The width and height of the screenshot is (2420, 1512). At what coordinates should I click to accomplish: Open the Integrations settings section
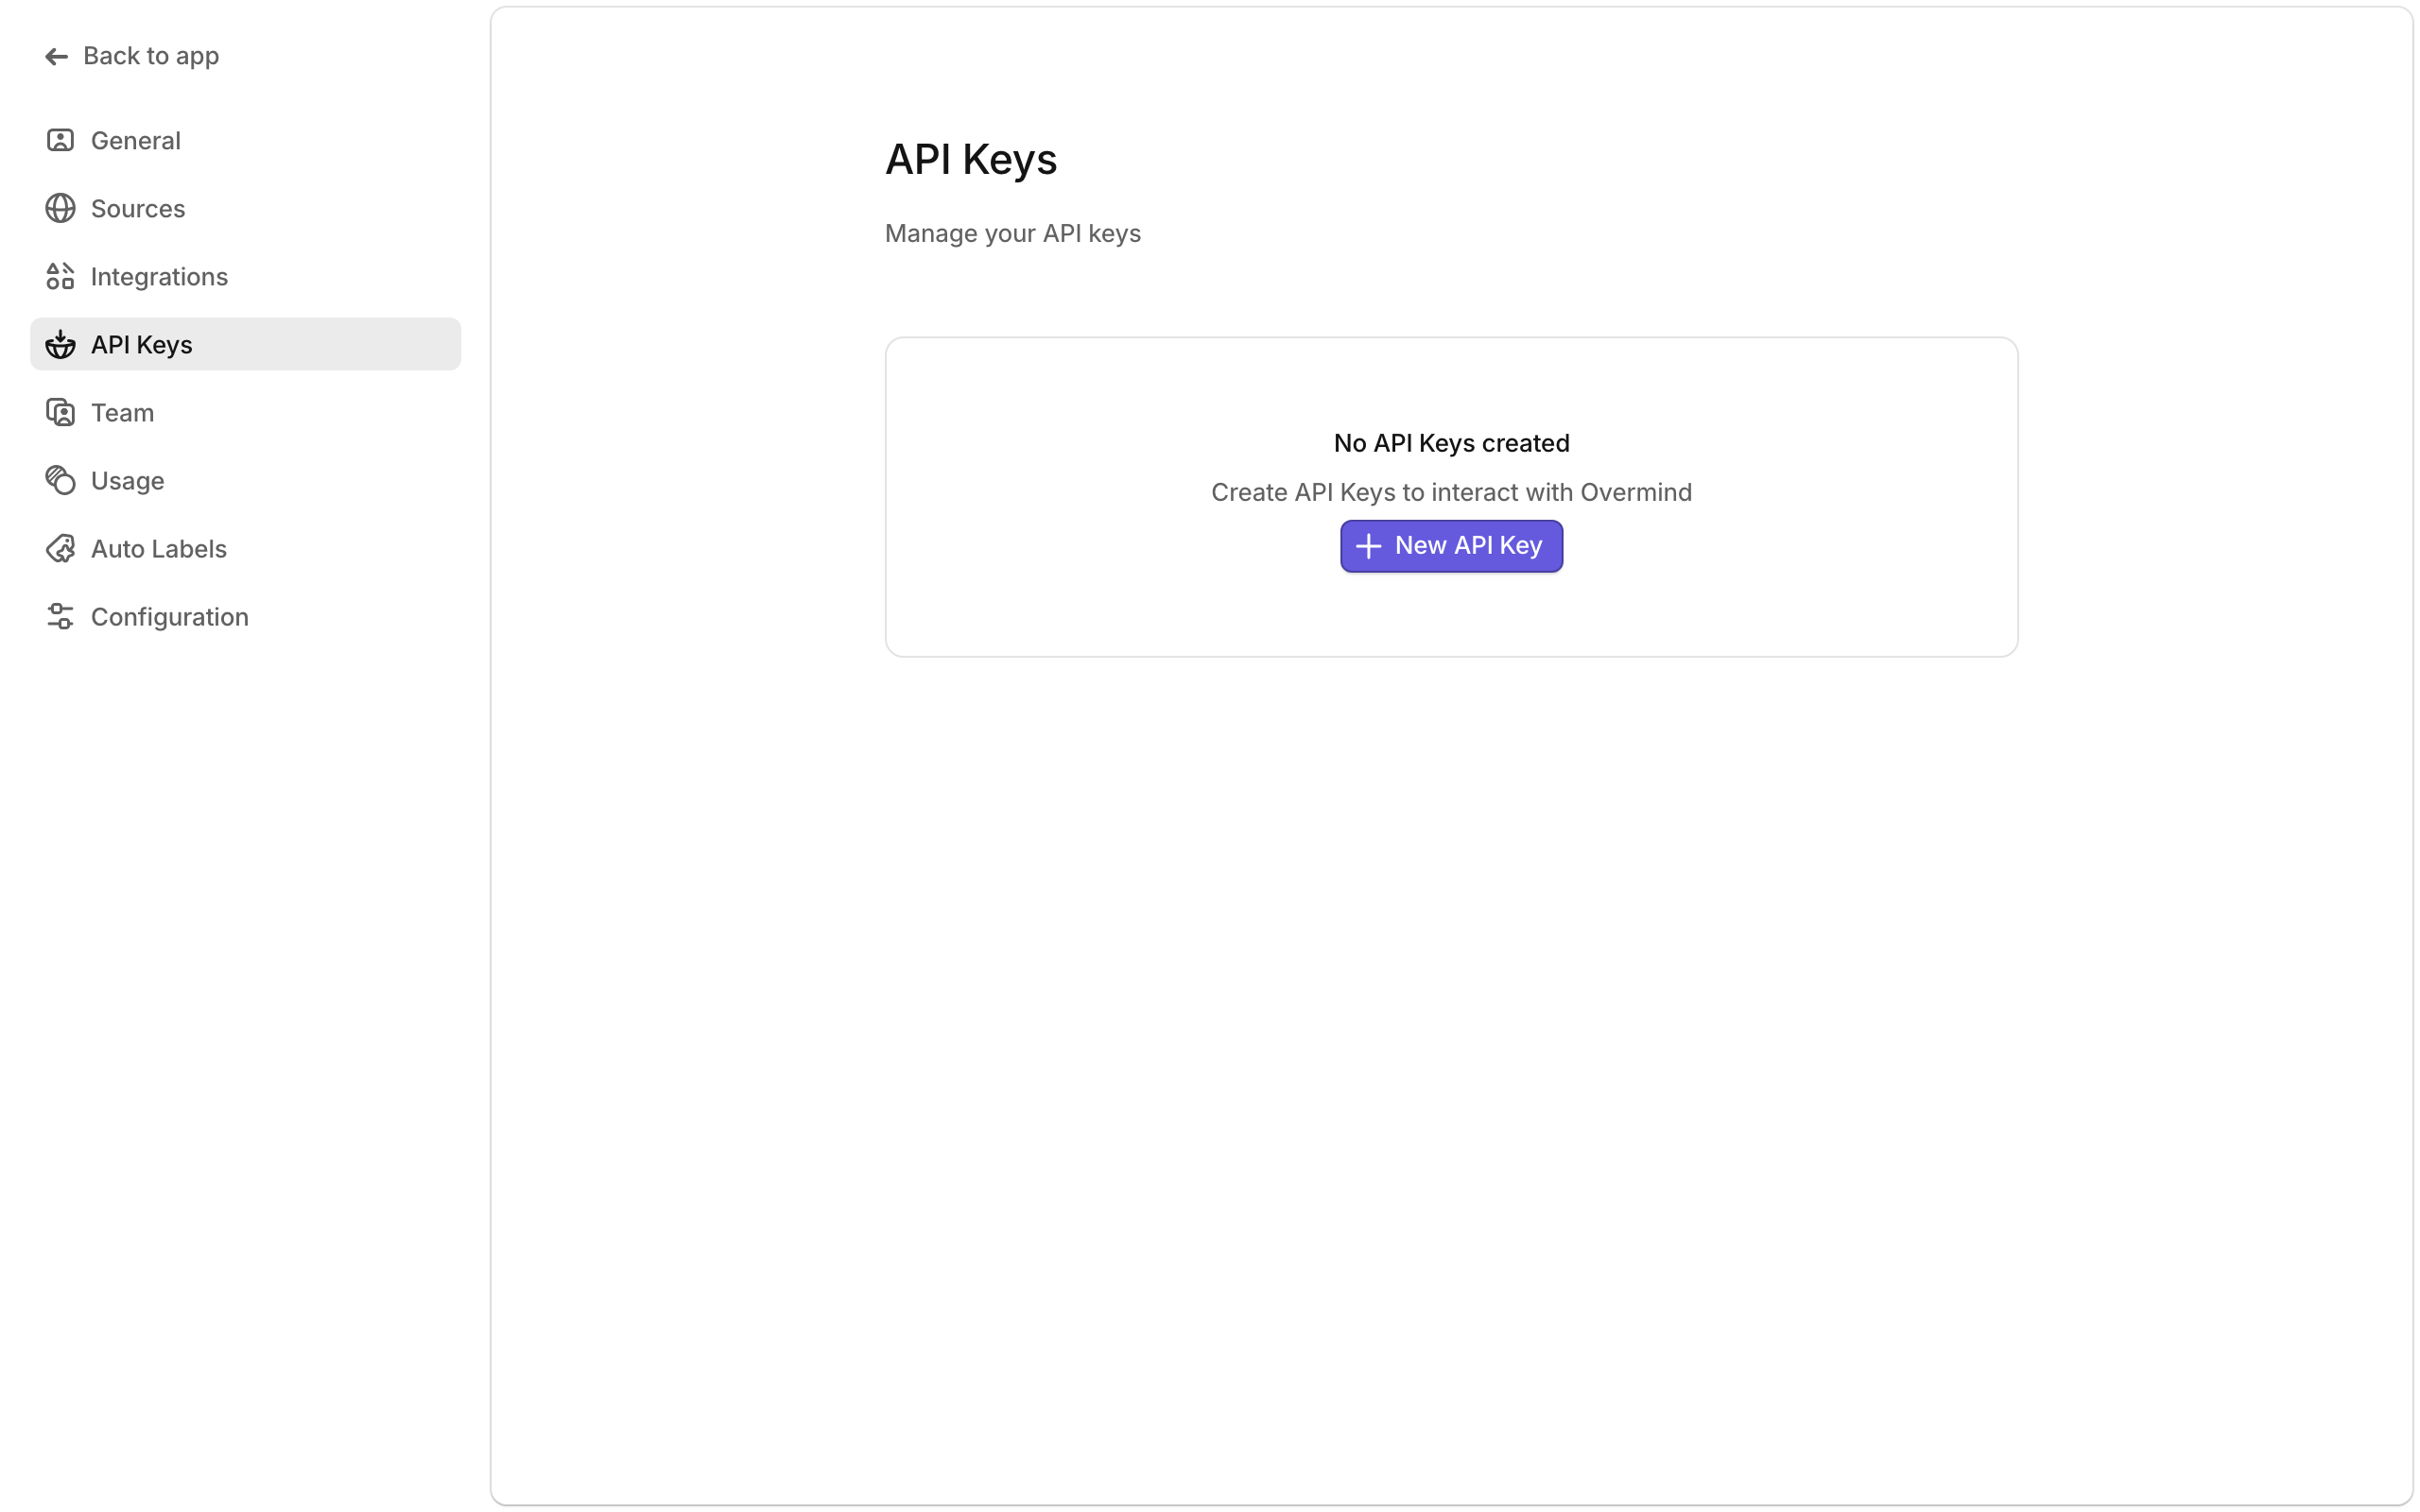(159, 276)
